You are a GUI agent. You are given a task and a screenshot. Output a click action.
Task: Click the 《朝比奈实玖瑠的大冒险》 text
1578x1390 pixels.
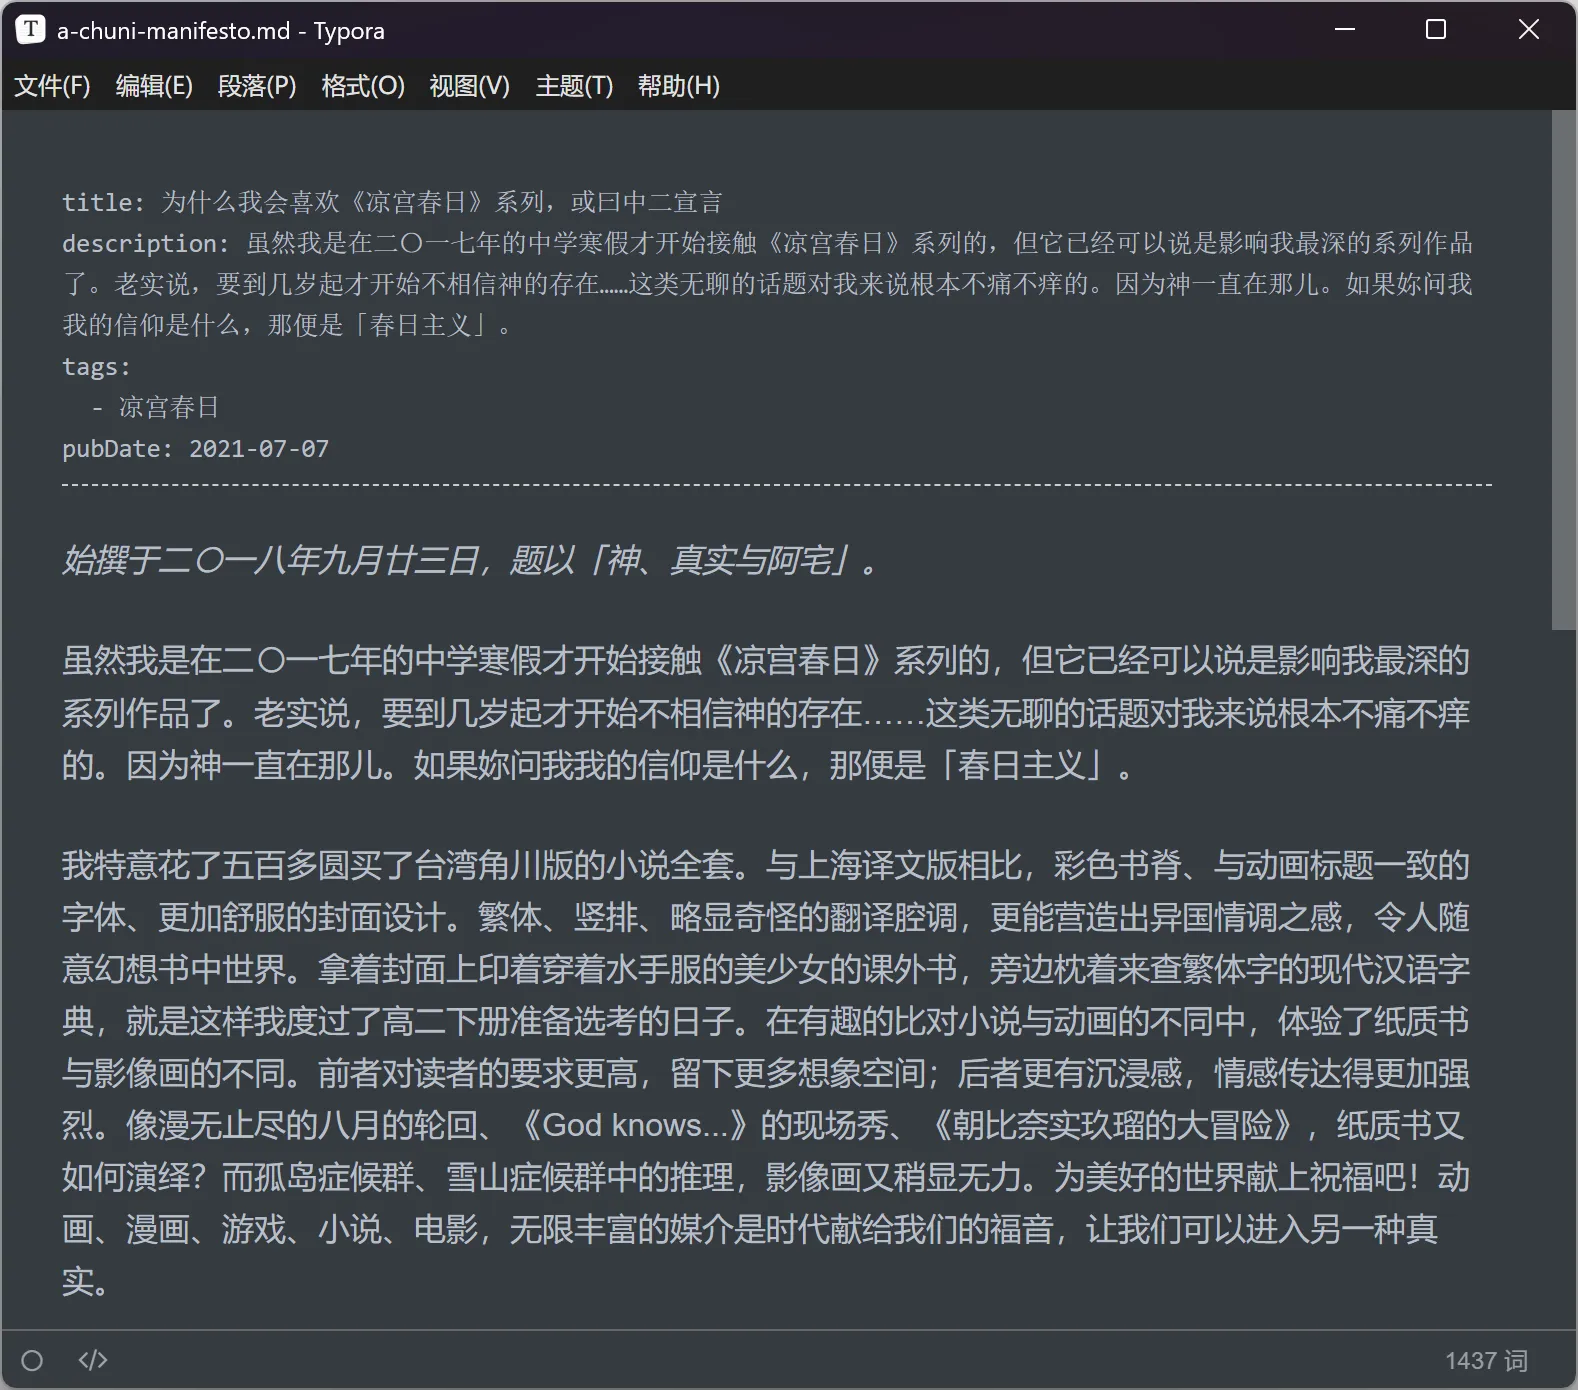click(x=1115, y=1125)
